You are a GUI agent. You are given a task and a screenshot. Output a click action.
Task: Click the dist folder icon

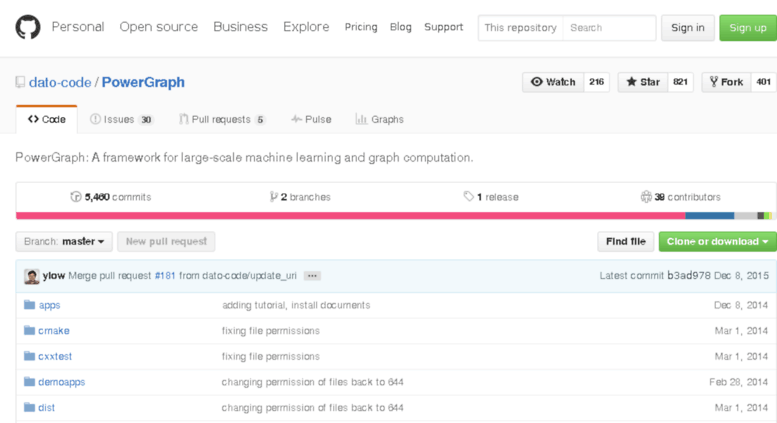[x=30, y=408]
